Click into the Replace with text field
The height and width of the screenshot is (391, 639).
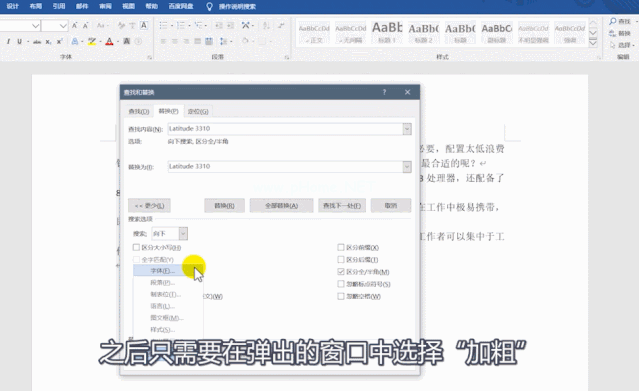(x=285, y=166)
